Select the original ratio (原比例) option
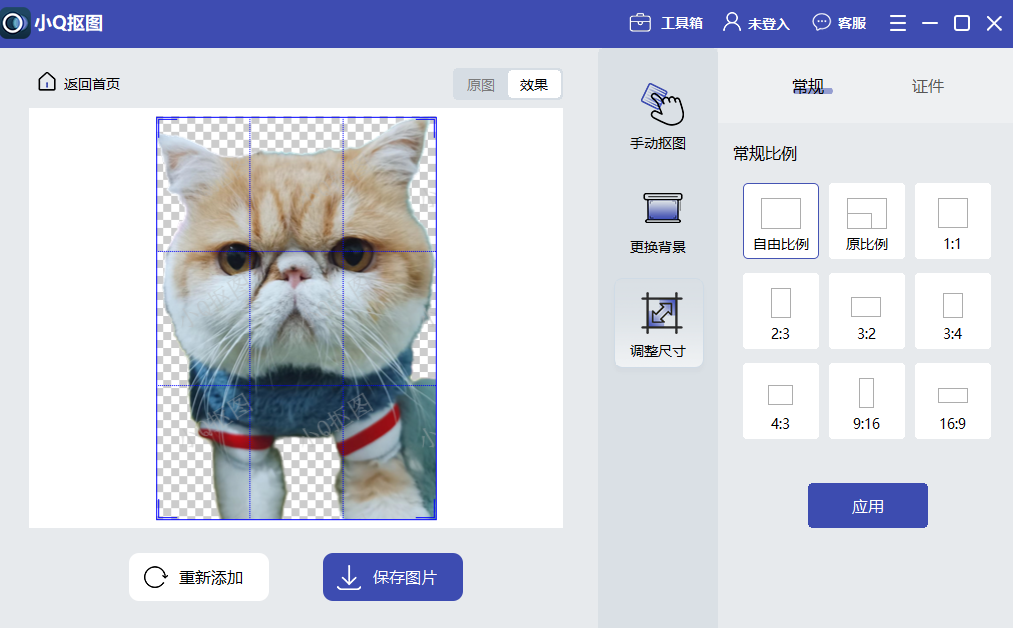The height and width of the screenshot is (628, 1013). tap(866, 221)
